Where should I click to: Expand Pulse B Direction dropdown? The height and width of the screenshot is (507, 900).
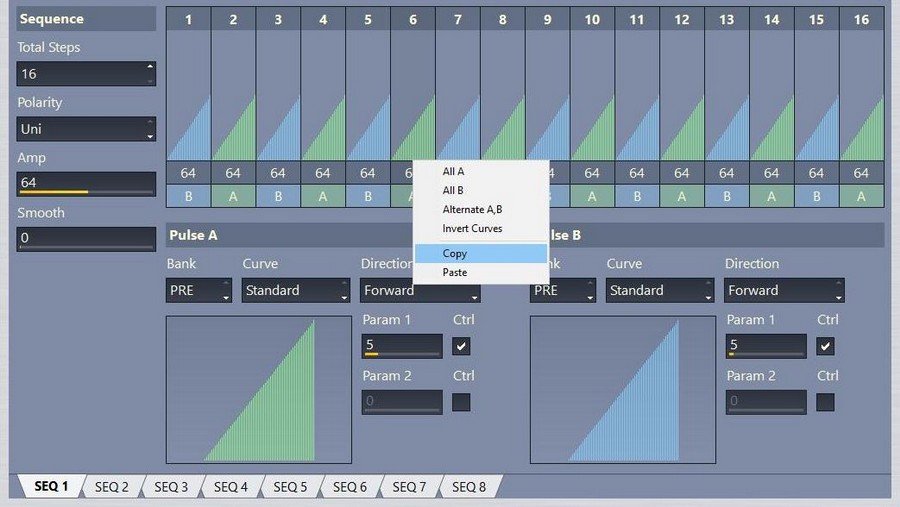click(784, 291)
